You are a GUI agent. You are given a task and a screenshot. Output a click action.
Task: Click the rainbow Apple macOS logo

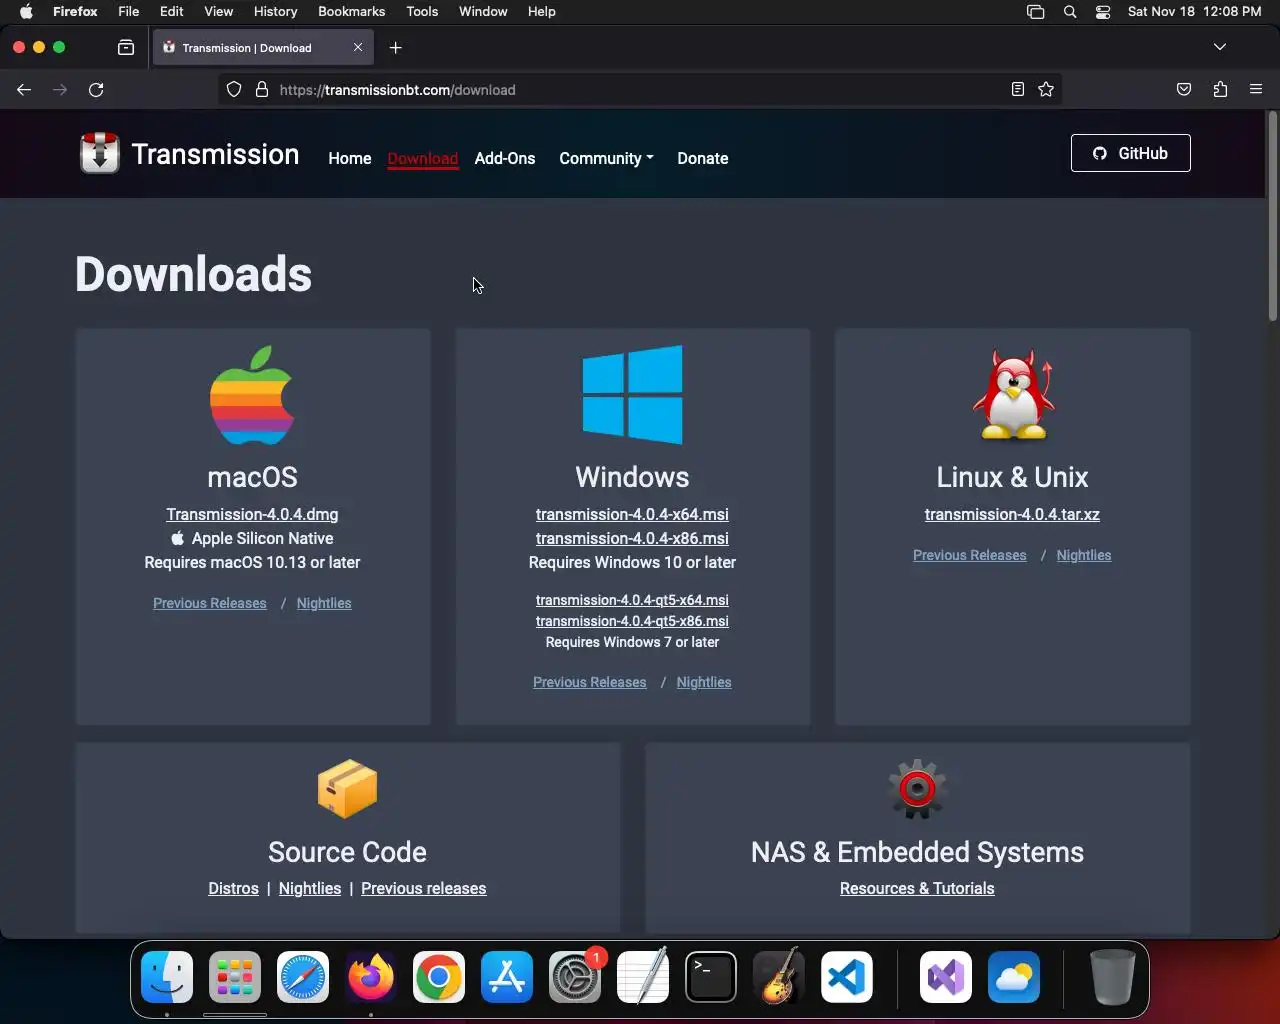click(x=252, y=395)
